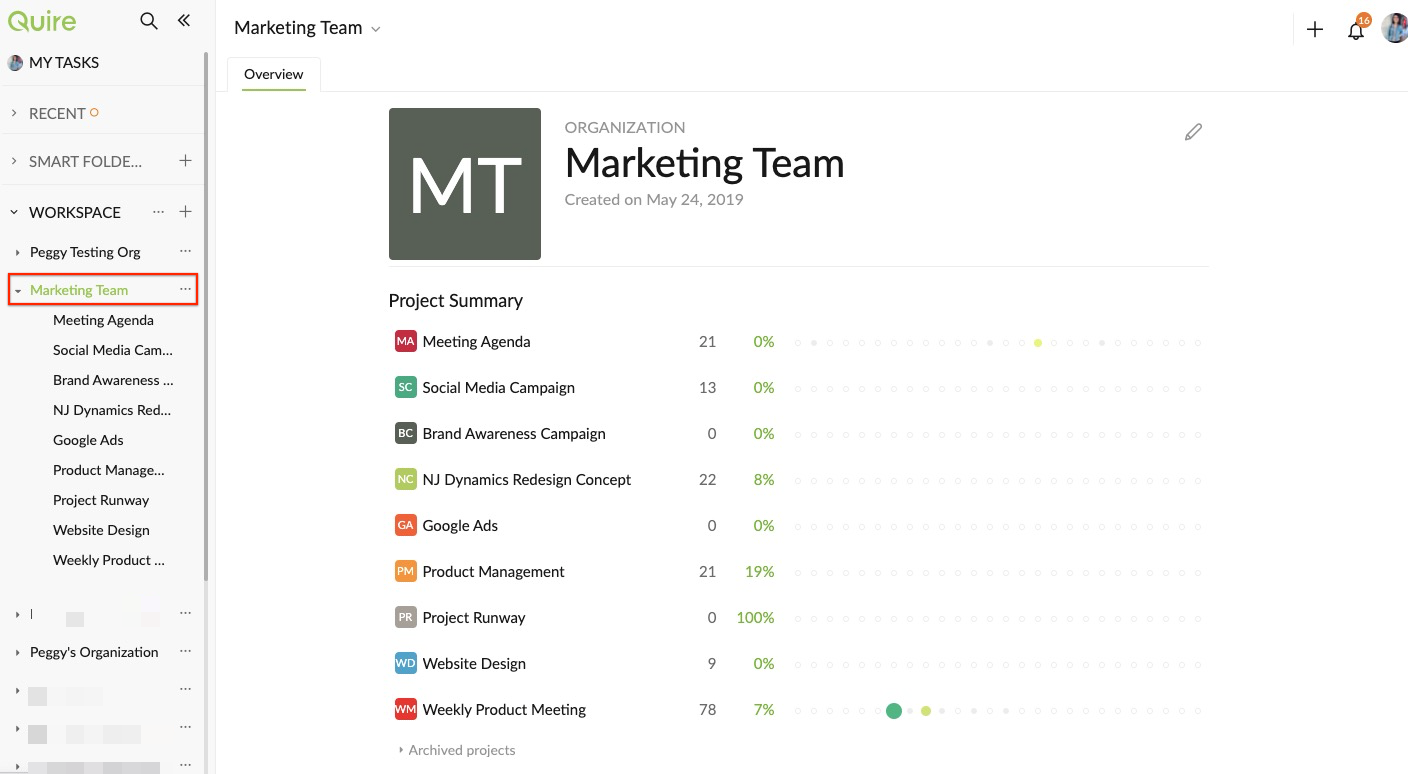This screenshot has width=1408, height=774.
Task: Click the Quire logo
Action: pos(41,20)
